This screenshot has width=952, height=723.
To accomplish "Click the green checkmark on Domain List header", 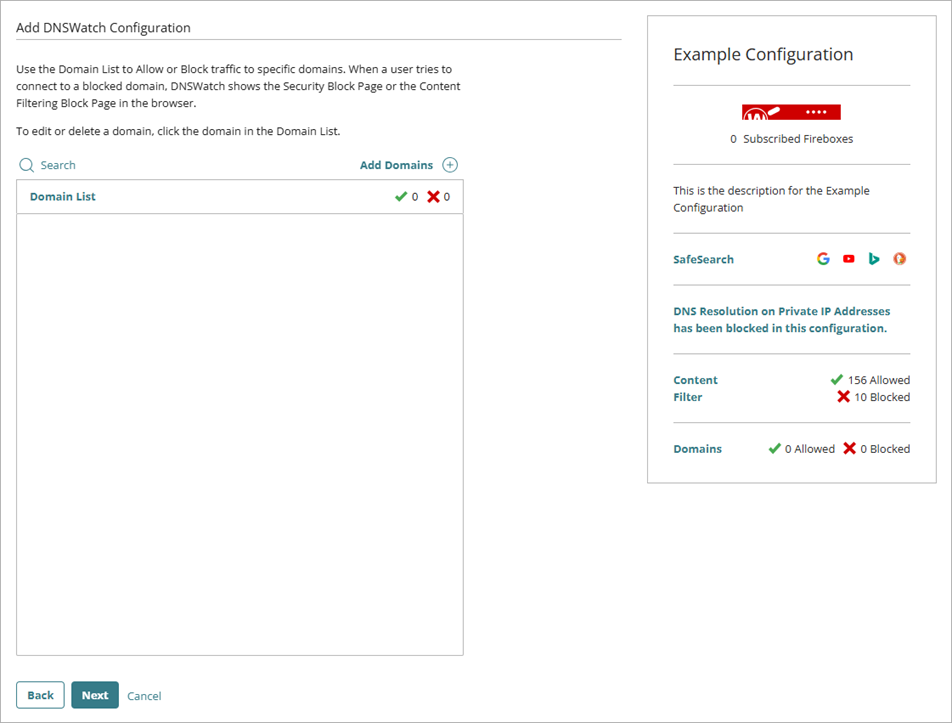I will tap(402, 196).
